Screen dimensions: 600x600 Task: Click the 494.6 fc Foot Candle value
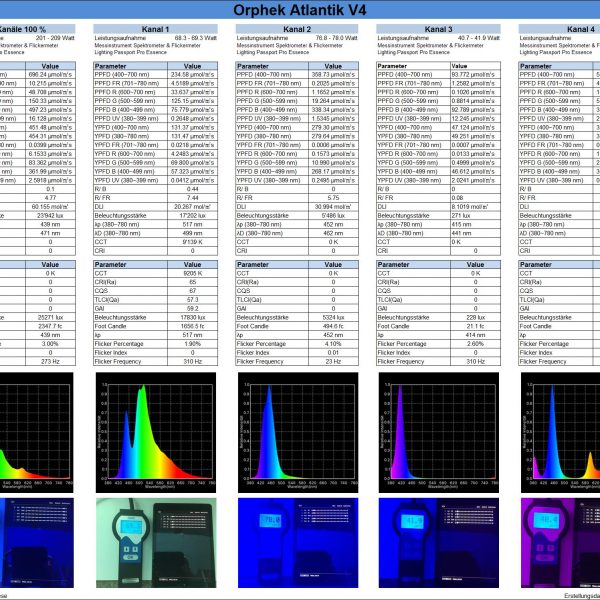click(x=333, y=326)
